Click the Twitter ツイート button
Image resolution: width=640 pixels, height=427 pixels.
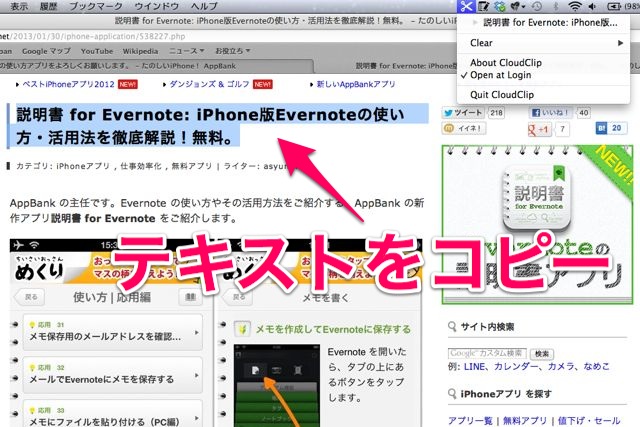click(463, 113)
